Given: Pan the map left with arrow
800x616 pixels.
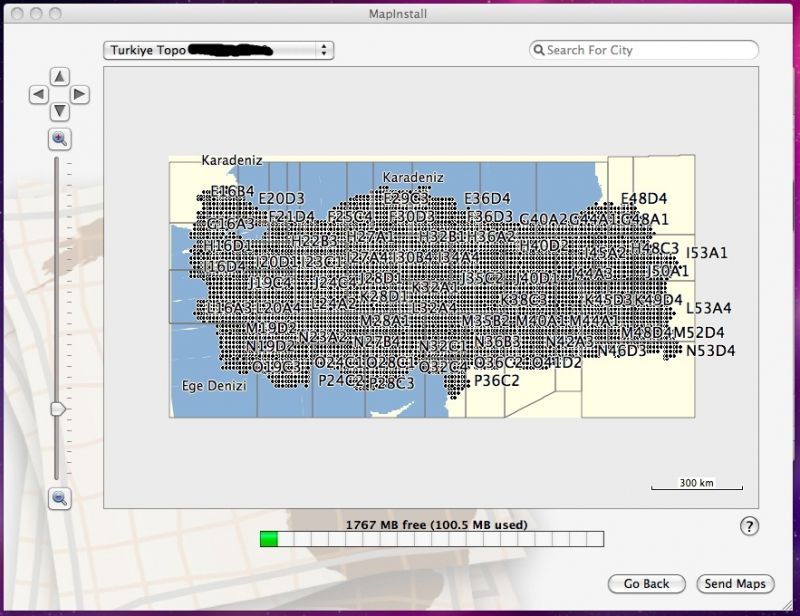Looking at the screenshot, I should (39, 94).
